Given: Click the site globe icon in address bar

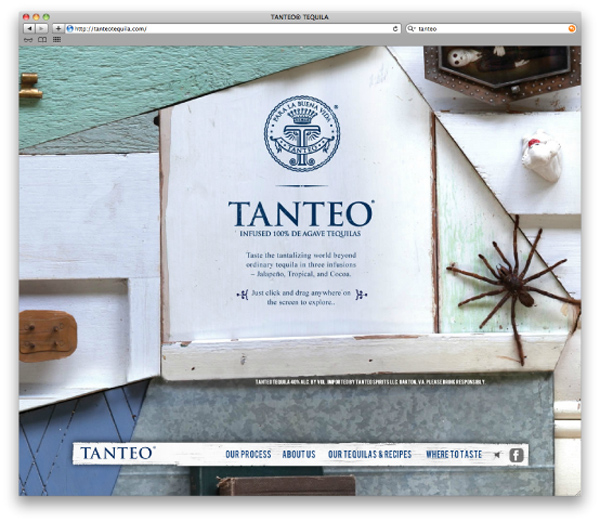Looking at the screenshot, I should pyautogui.click(x=70, y=29).
